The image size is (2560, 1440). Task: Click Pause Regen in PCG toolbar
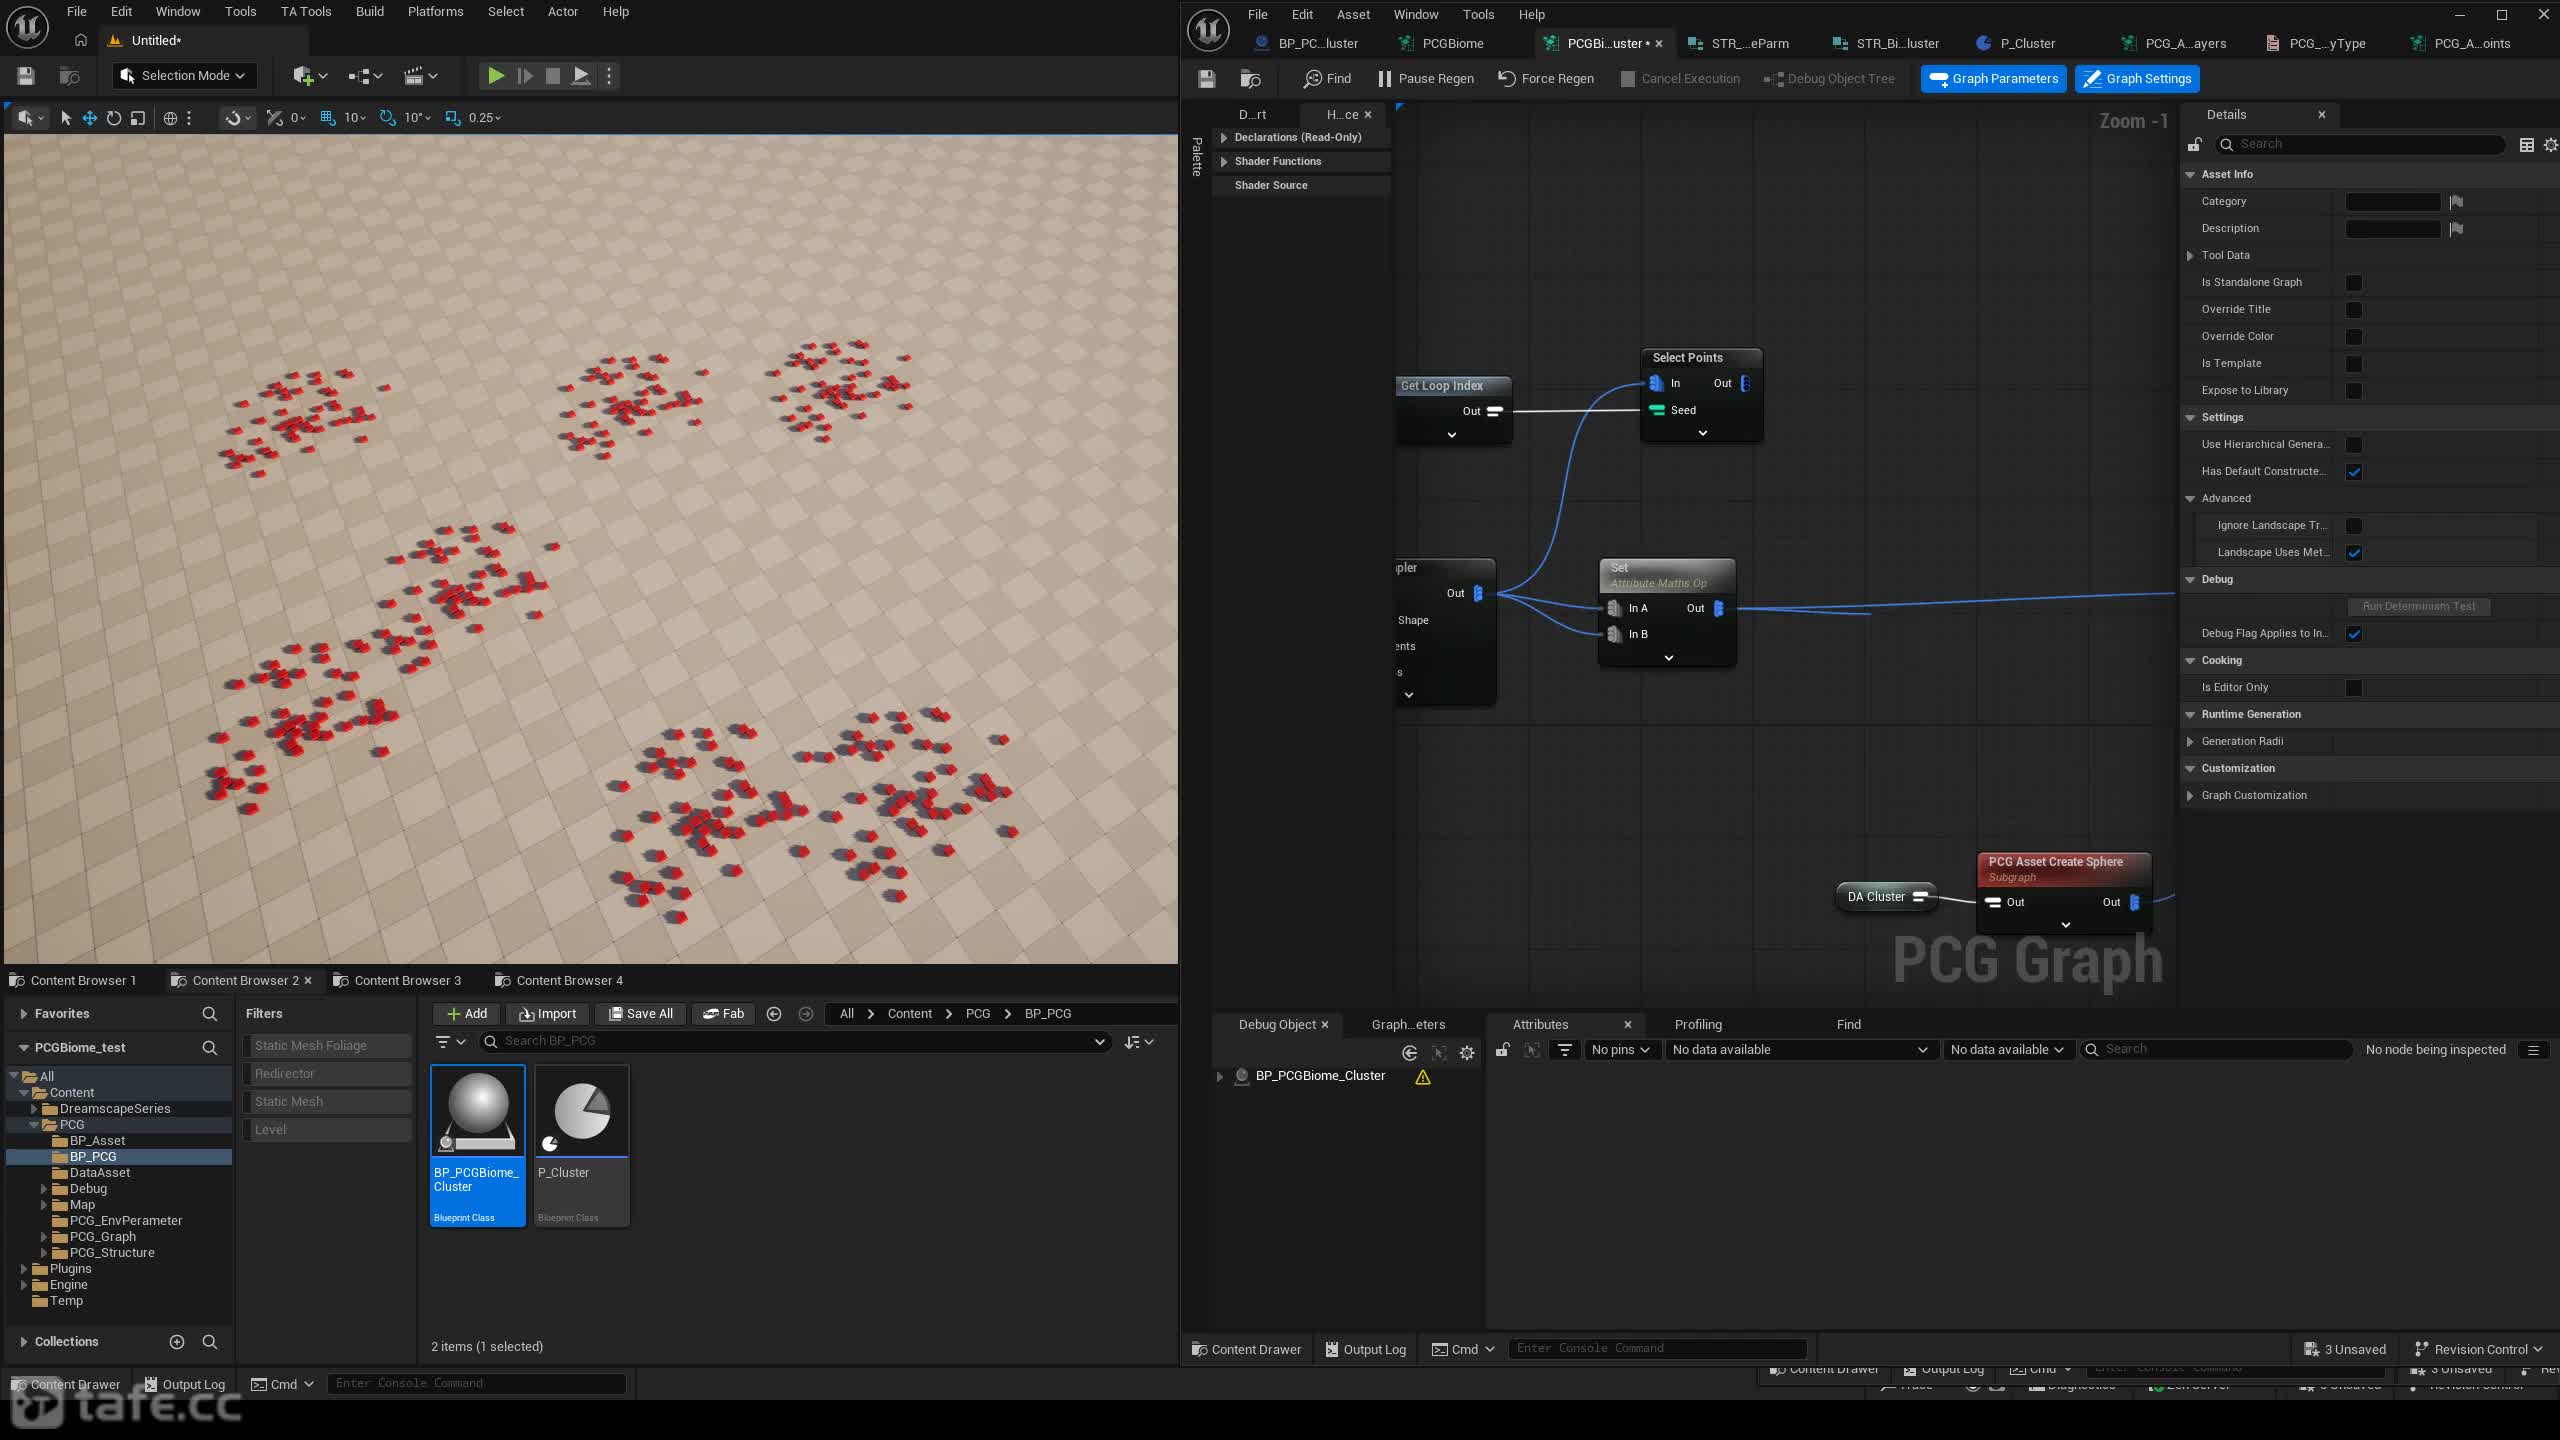1425,79
